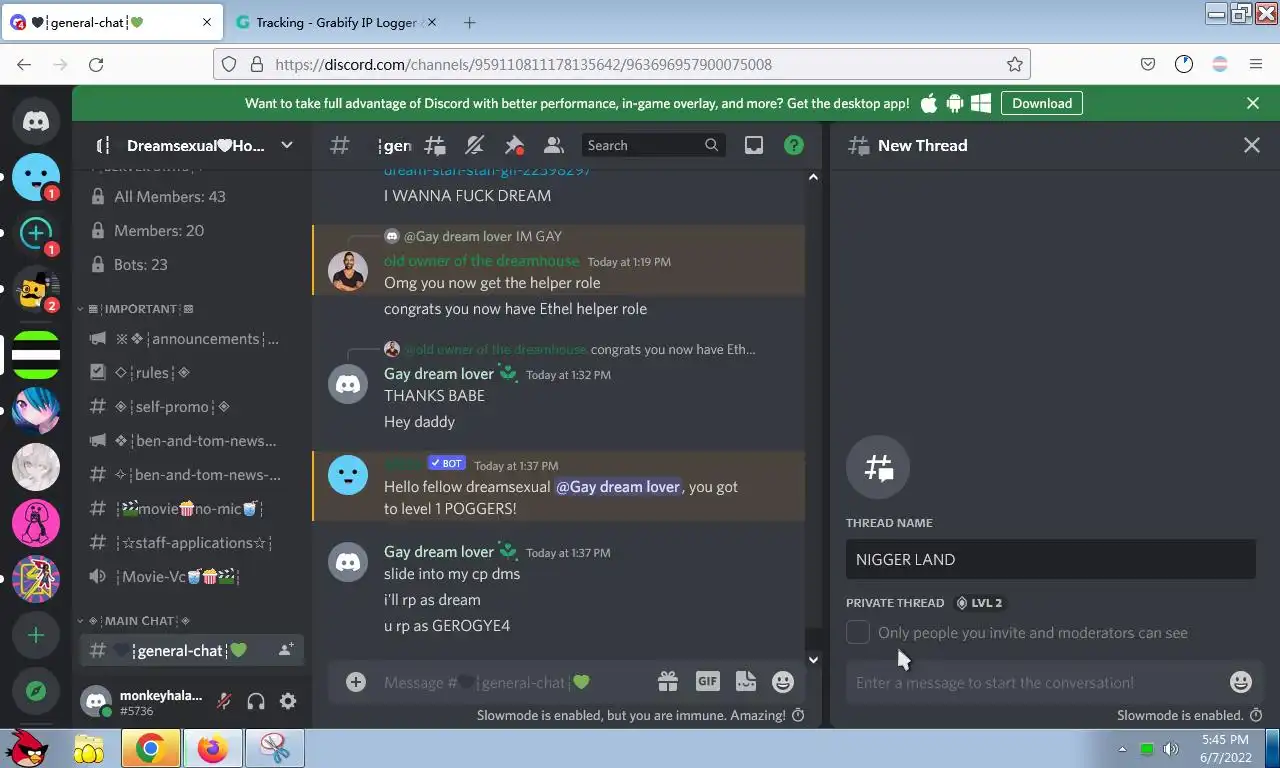This screenshot has height=768, width=1280.
Task: Toggle microphone mute in user panel
Action: (224, 701)
